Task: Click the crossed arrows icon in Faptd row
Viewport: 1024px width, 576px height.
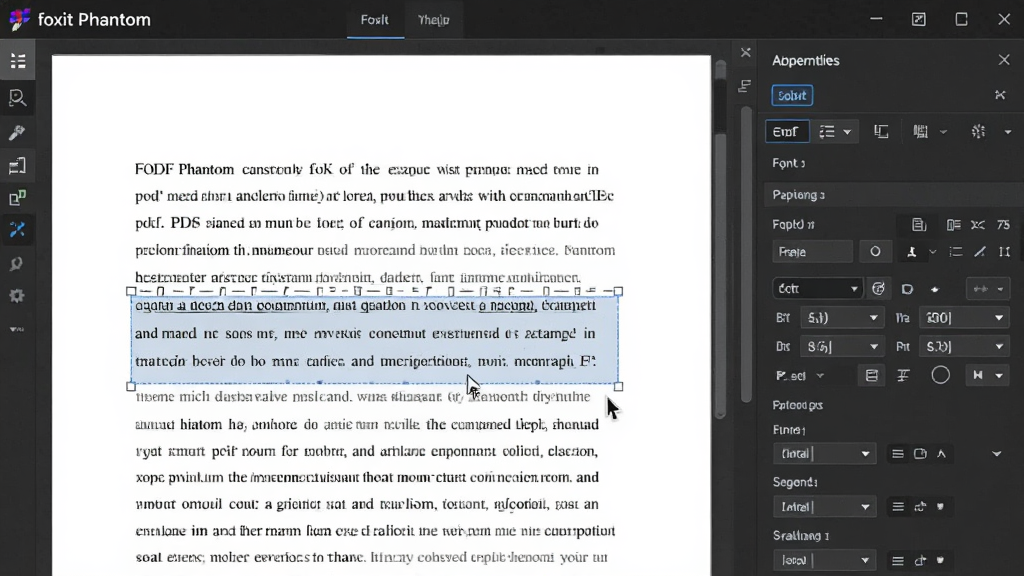Action: point(978,225)
